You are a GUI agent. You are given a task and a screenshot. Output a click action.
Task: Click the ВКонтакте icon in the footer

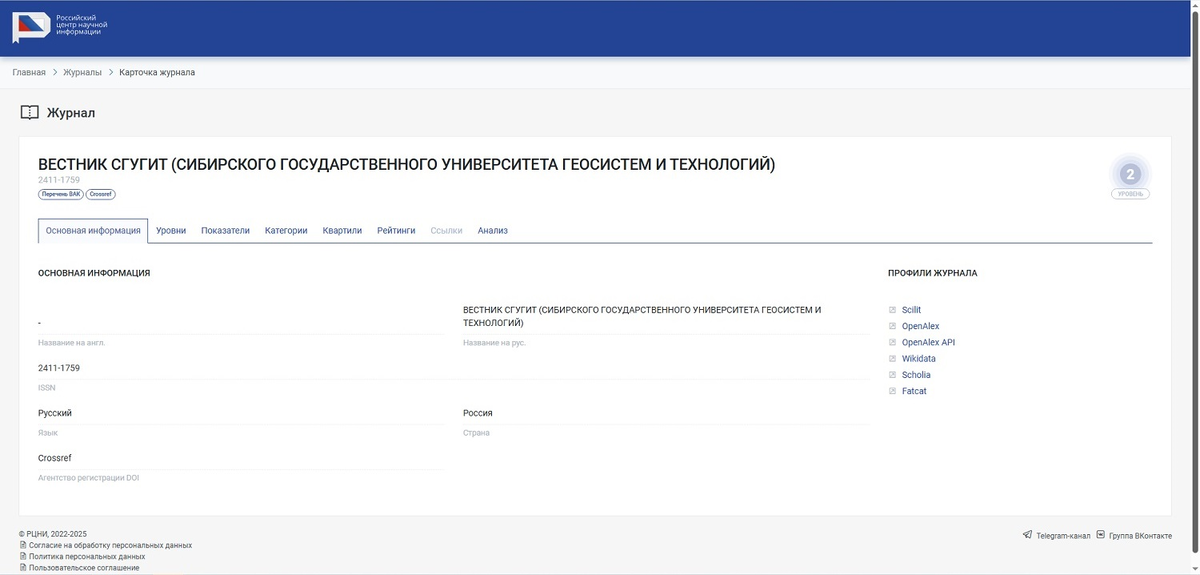pos(1100,535)
